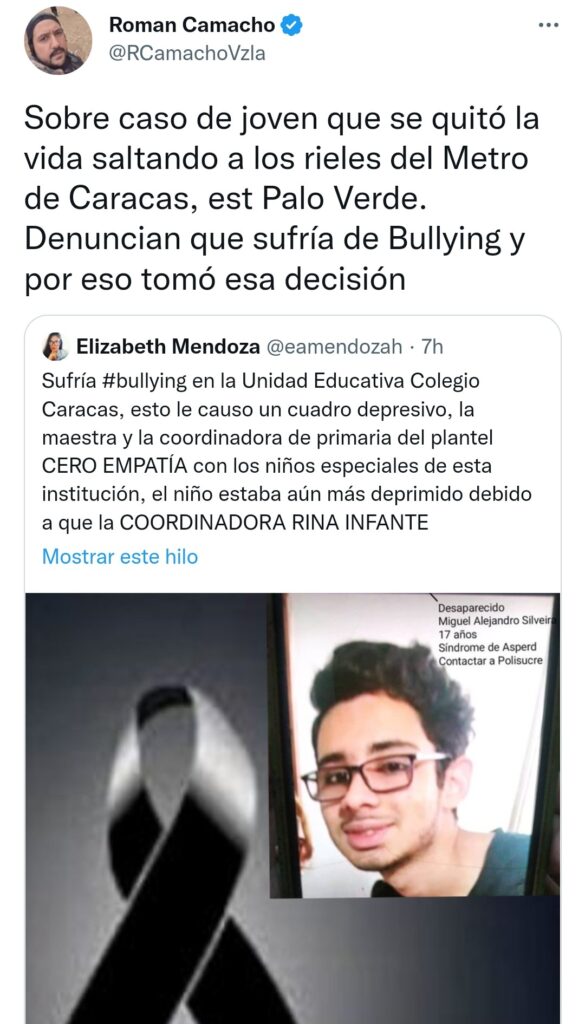The height and width of the screenshot is (1024, 585).
Task: Click the 7h timestamp on quoted tweet
Action: 432,347
